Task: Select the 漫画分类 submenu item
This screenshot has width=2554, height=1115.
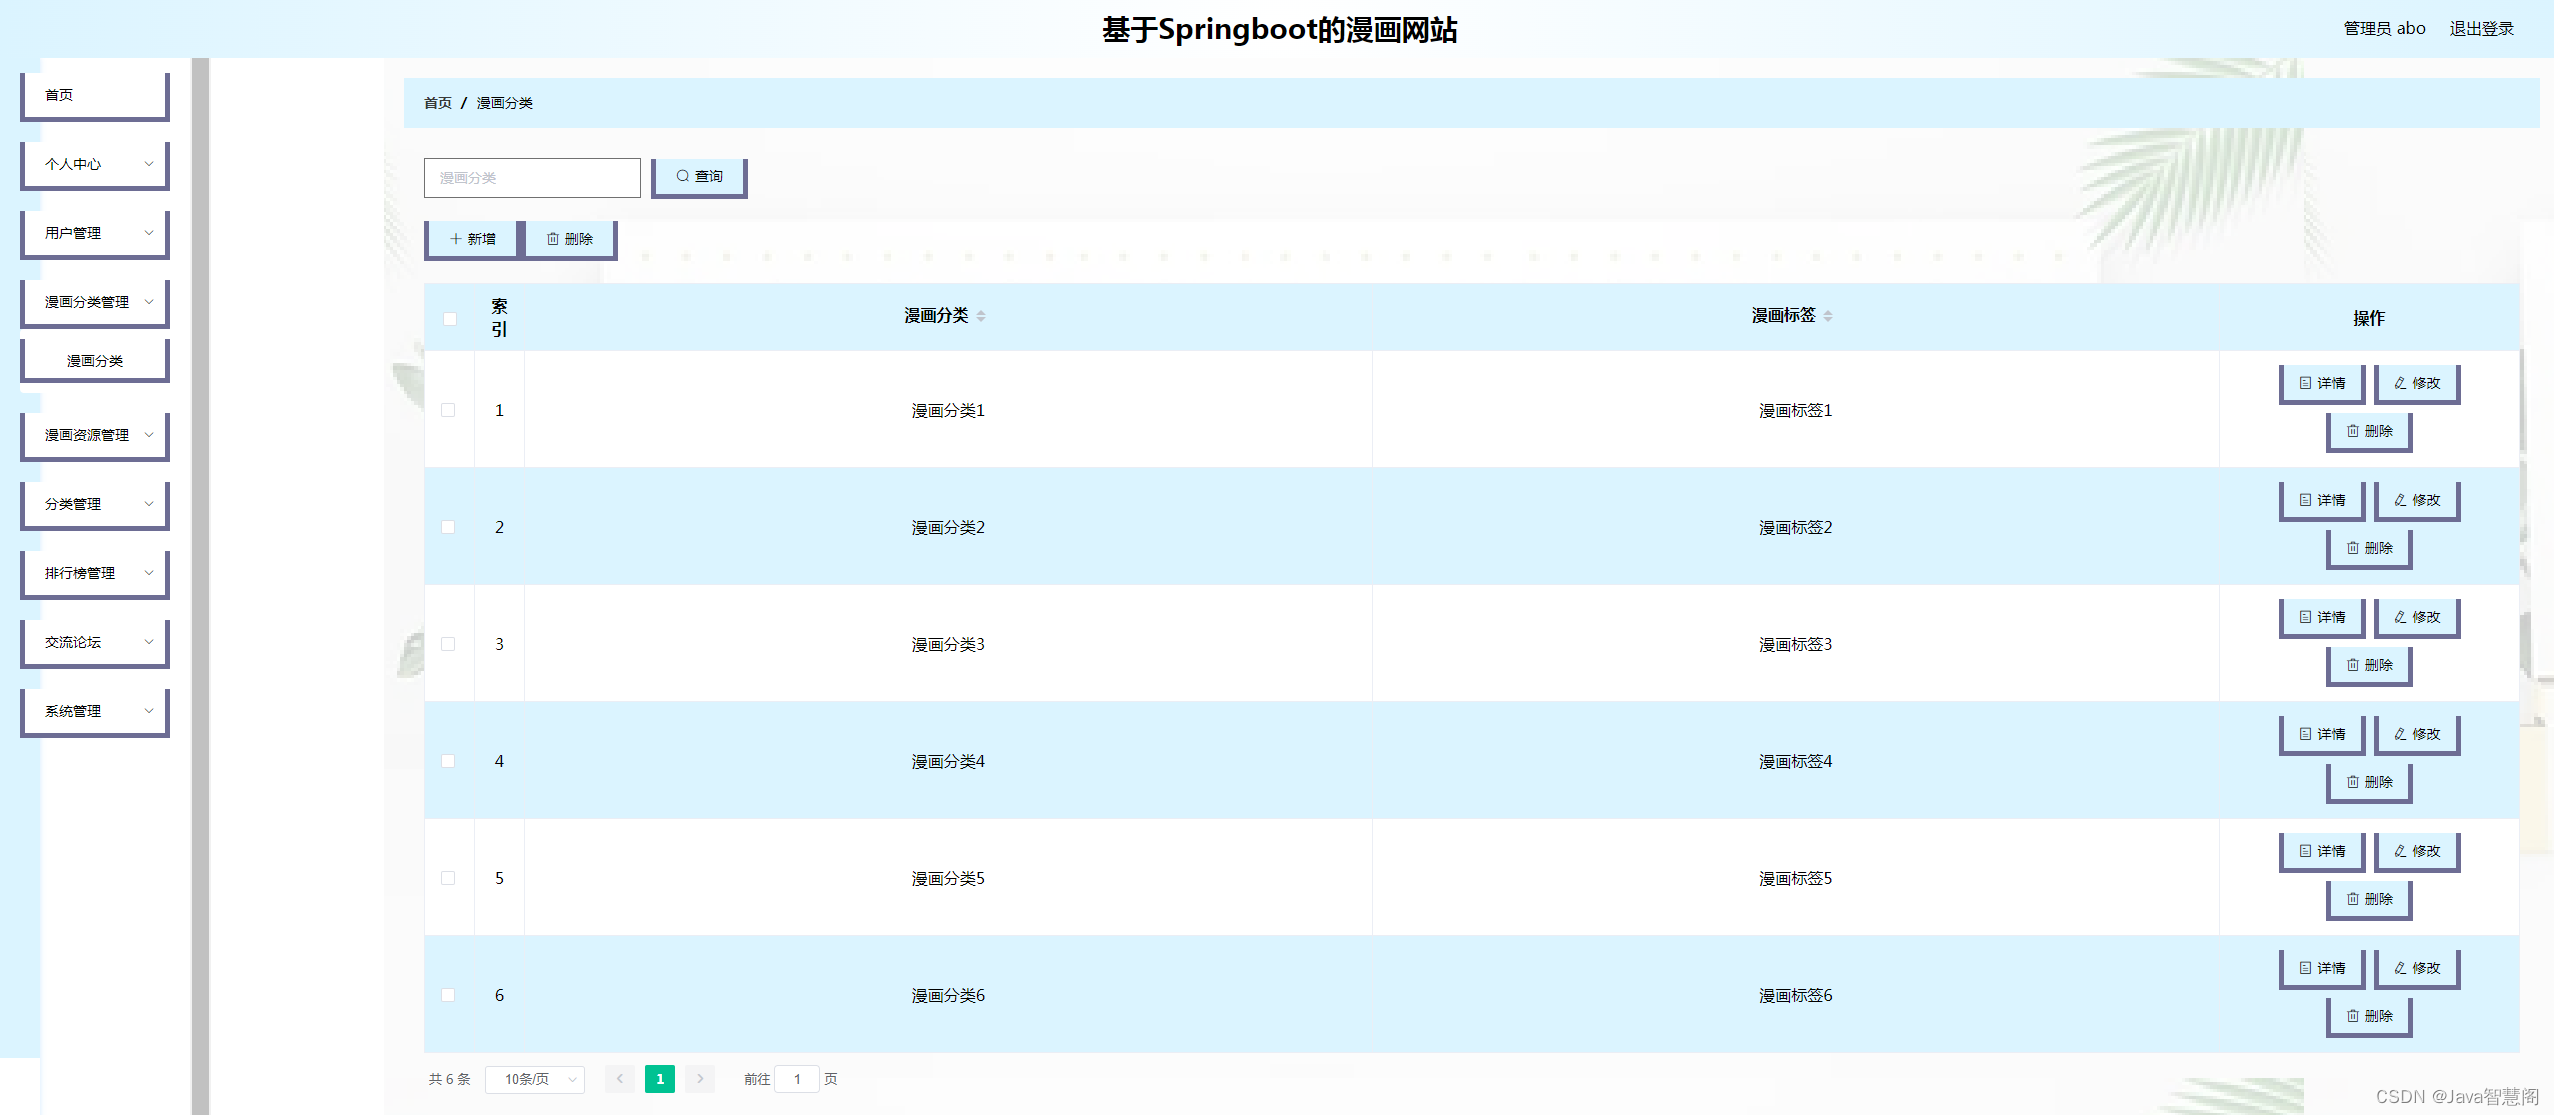Action: 95,361
